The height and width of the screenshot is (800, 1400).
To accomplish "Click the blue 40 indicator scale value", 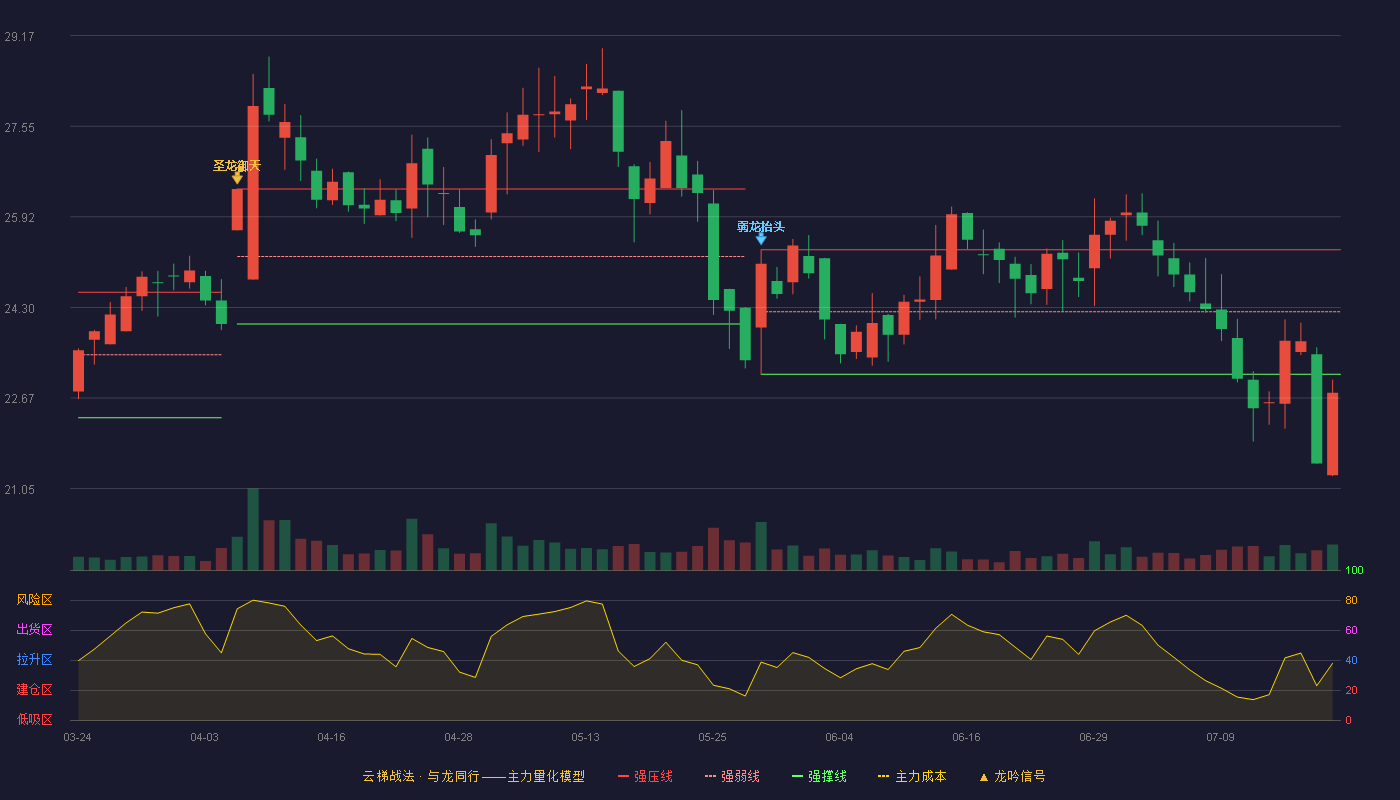I will pyautogui.click(x=1351, y=660).
